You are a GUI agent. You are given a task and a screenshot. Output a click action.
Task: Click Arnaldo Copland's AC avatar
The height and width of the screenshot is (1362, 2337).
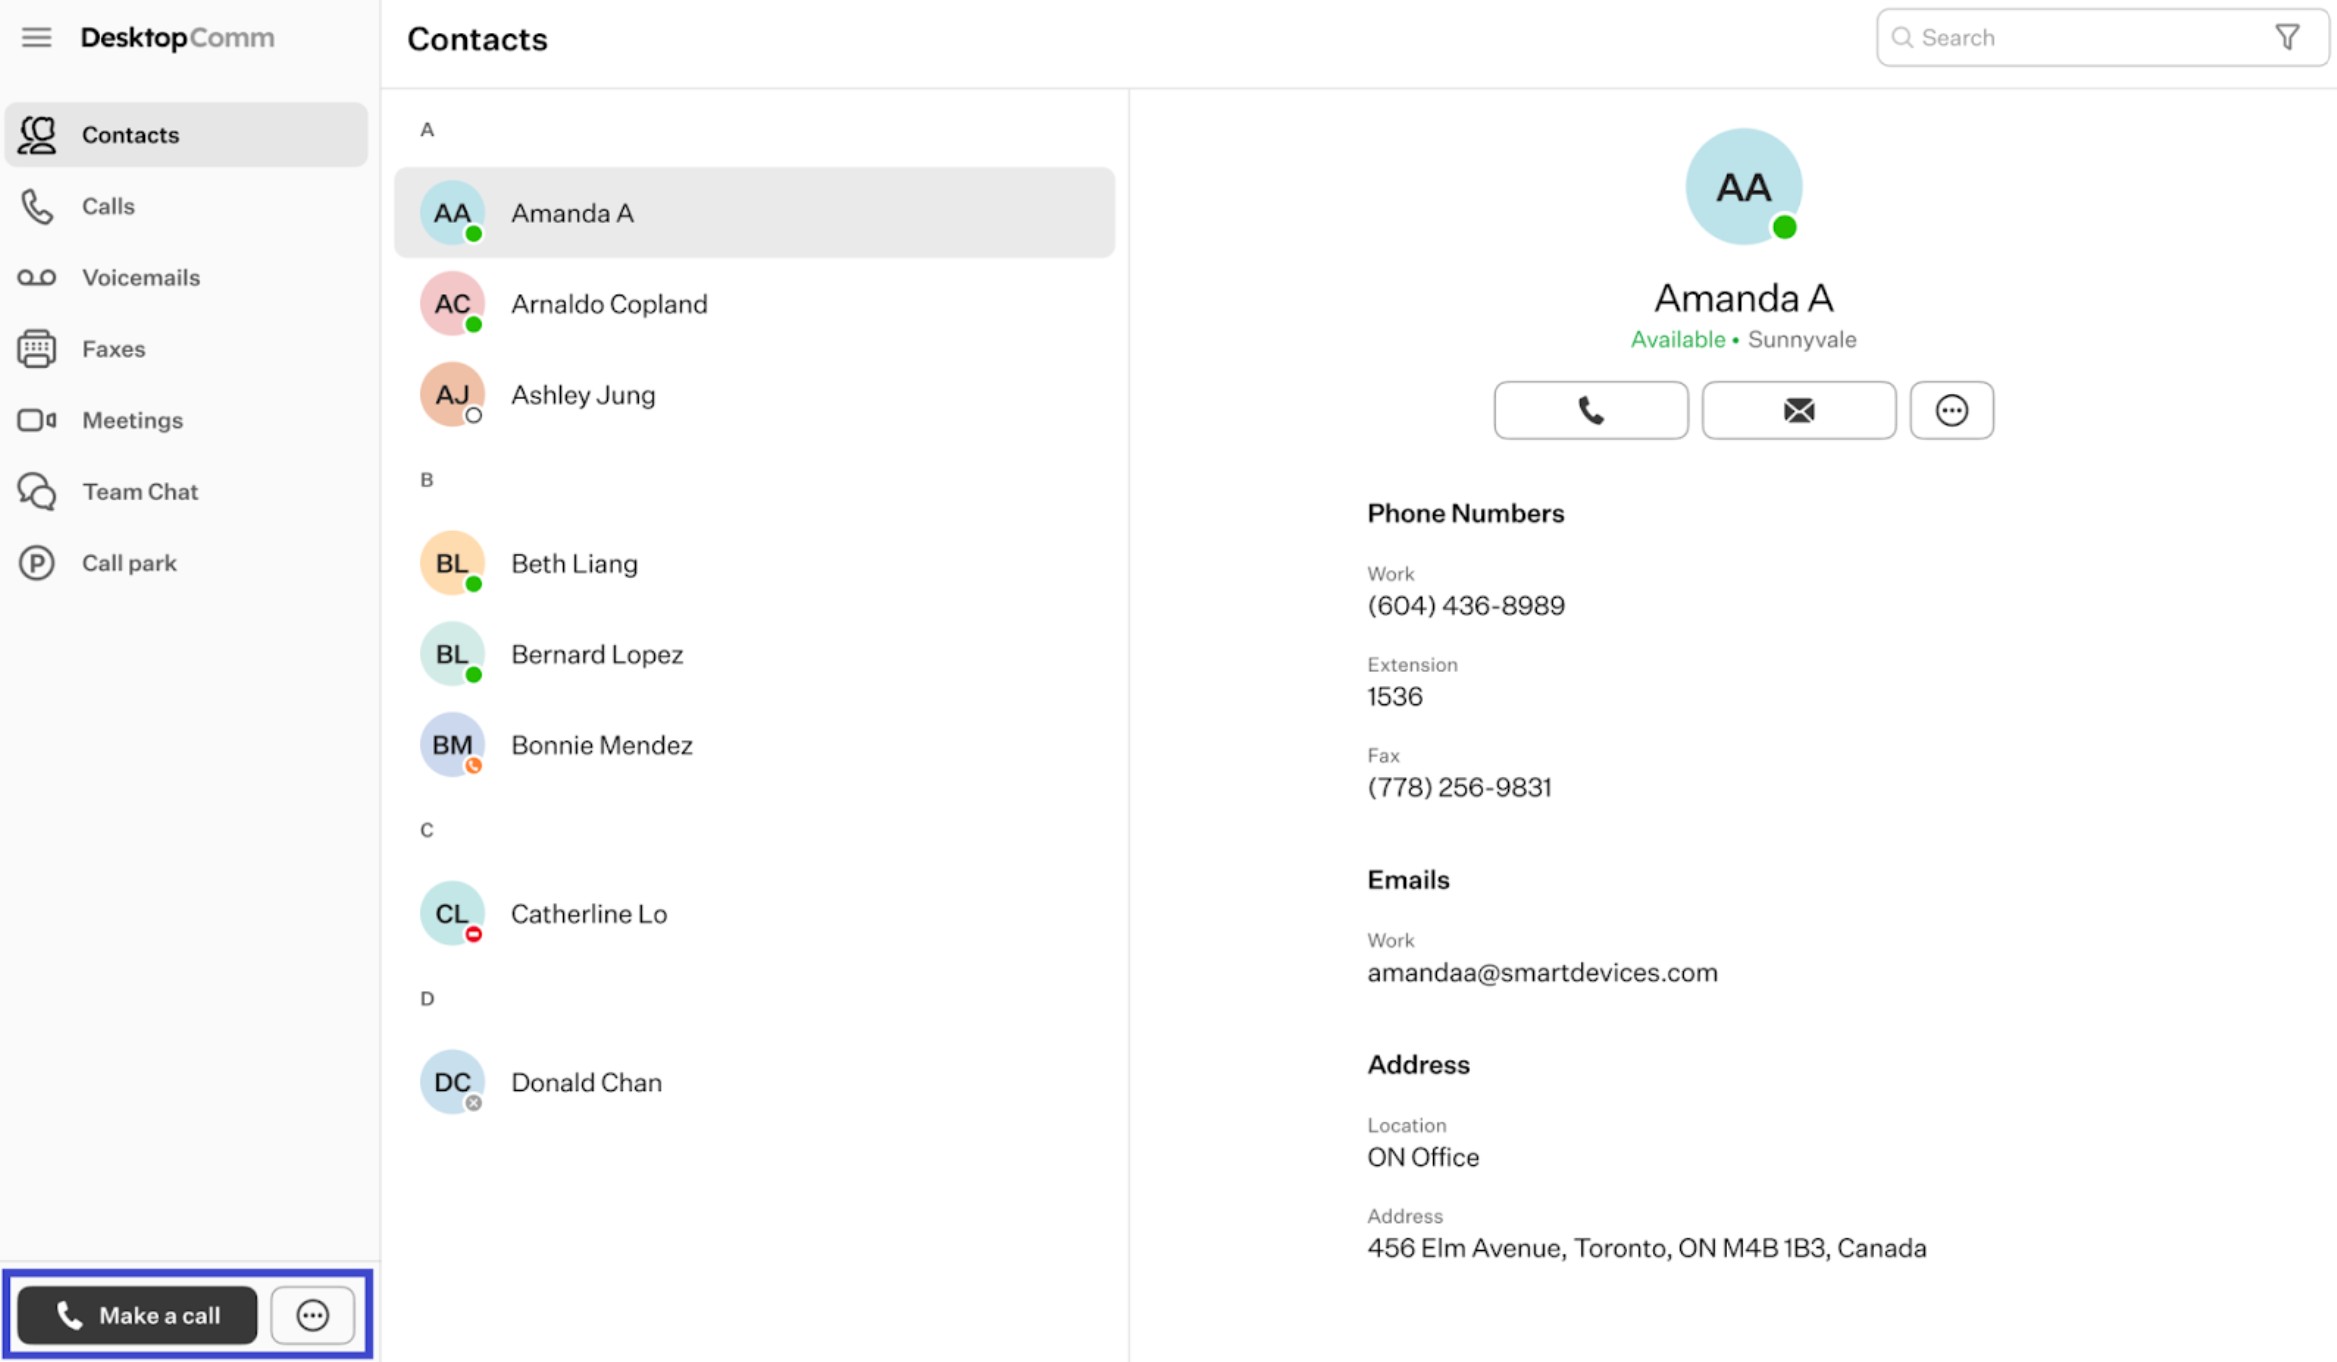coord(452,304)
